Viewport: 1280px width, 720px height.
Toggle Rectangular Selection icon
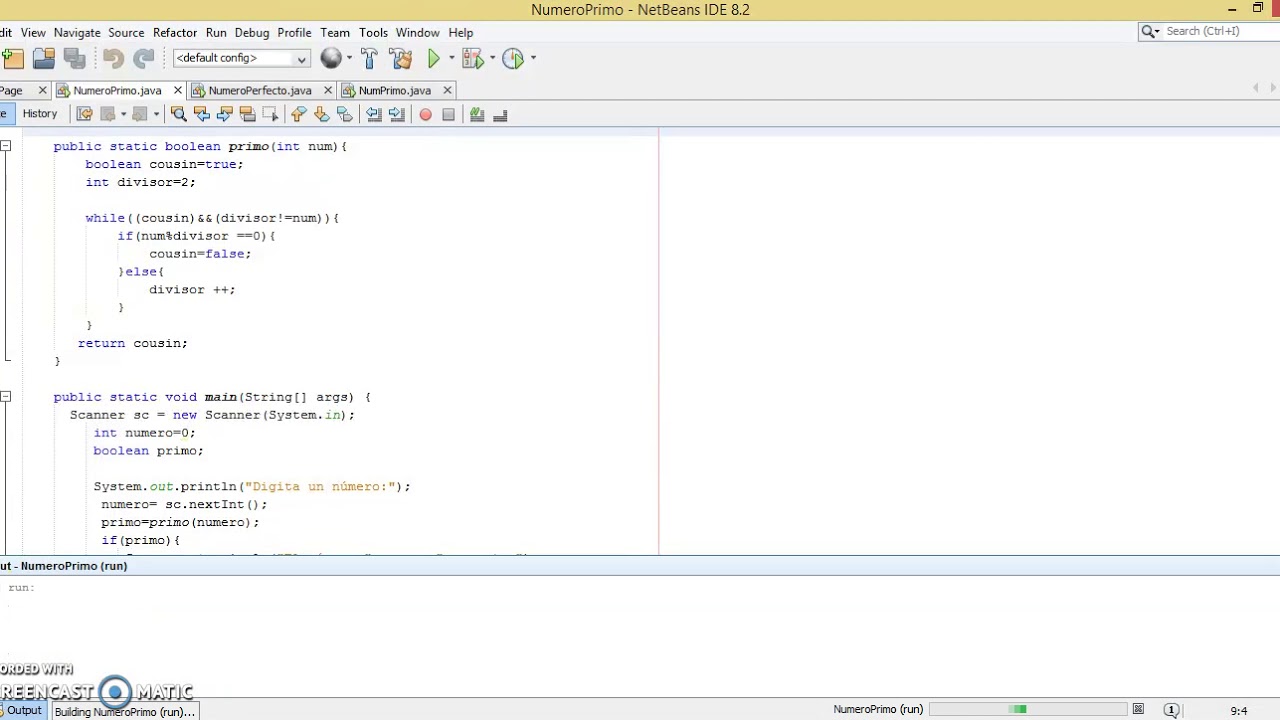coord(270,115)
